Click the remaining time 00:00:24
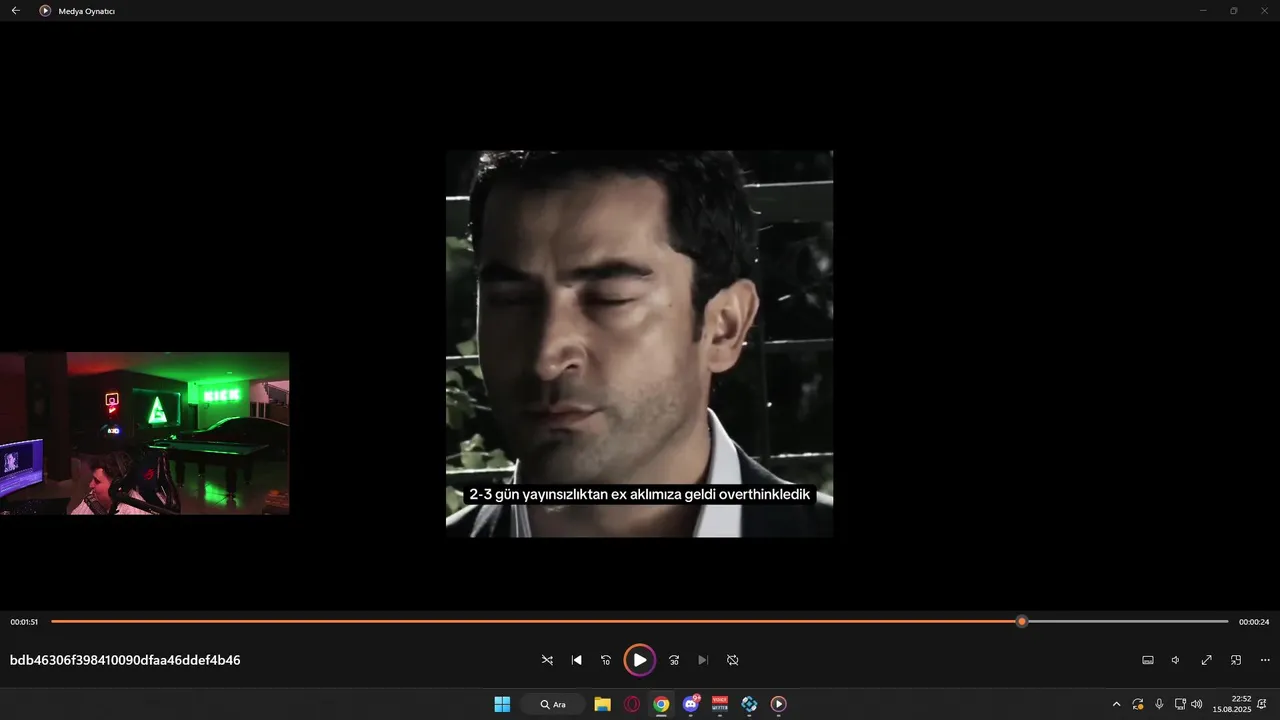Viewport: 1280px width, 720px height. [x=1253, y=622]
